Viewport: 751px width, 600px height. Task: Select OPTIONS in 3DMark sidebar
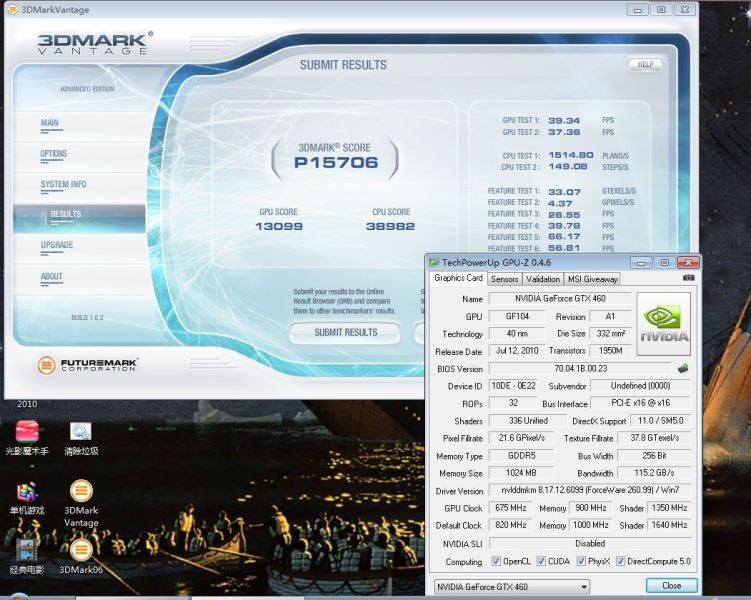point(54,154)
